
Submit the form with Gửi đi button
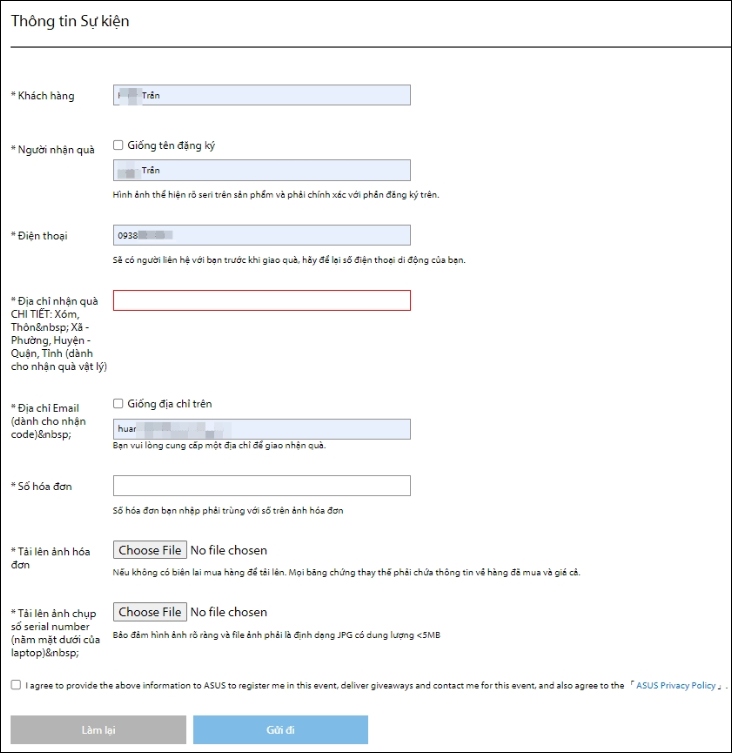(280, 730)
